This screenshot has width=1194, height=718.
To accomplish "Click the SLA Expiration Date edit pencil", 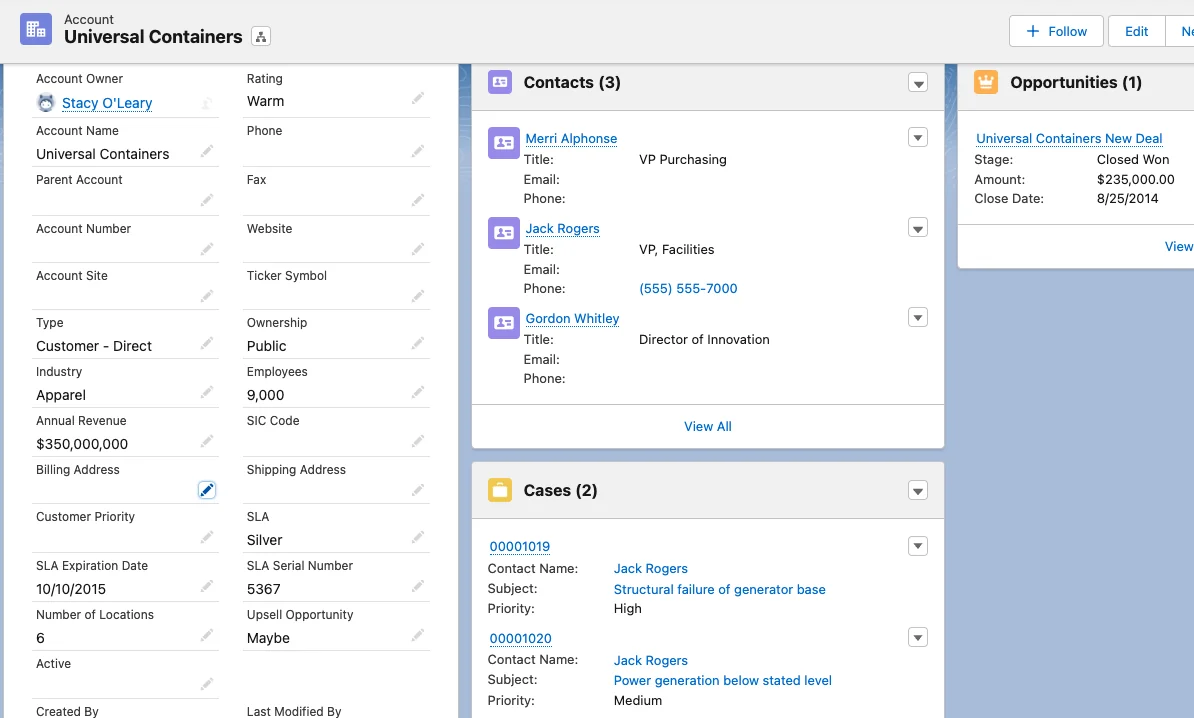I will [x=206, y=586].
